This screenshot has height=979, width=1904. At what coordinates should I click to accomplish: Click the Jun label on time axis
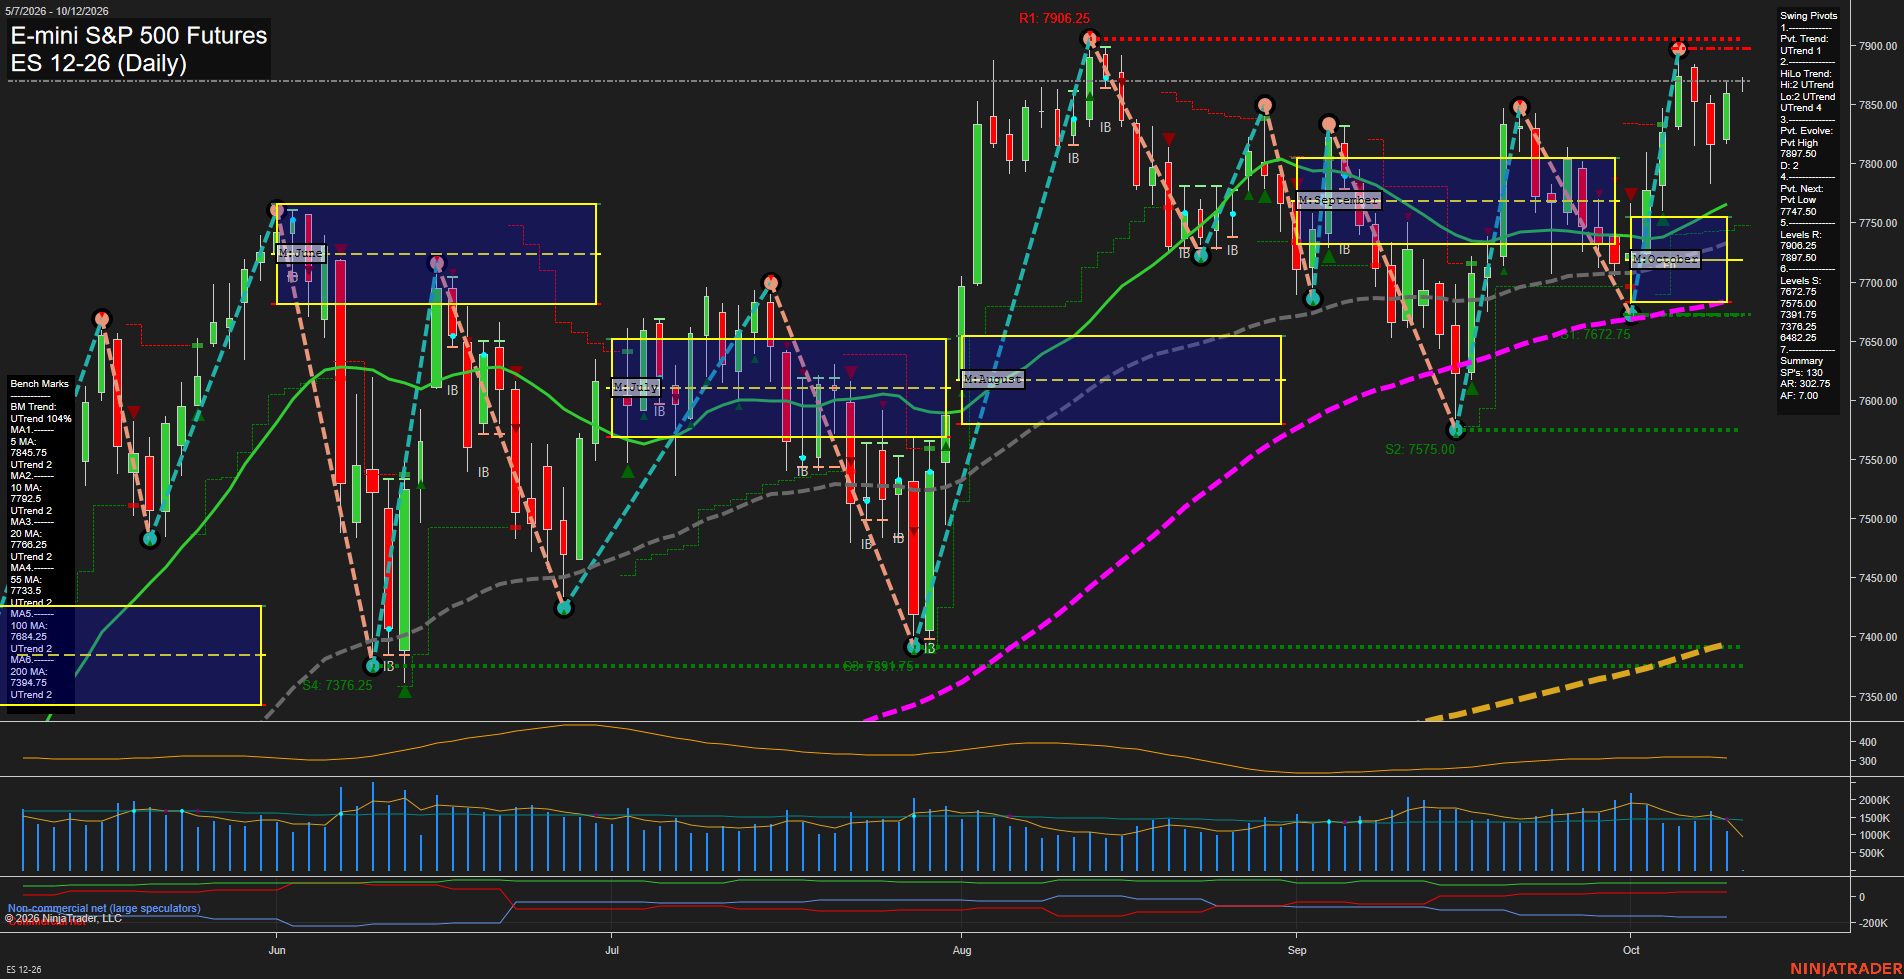277,950
